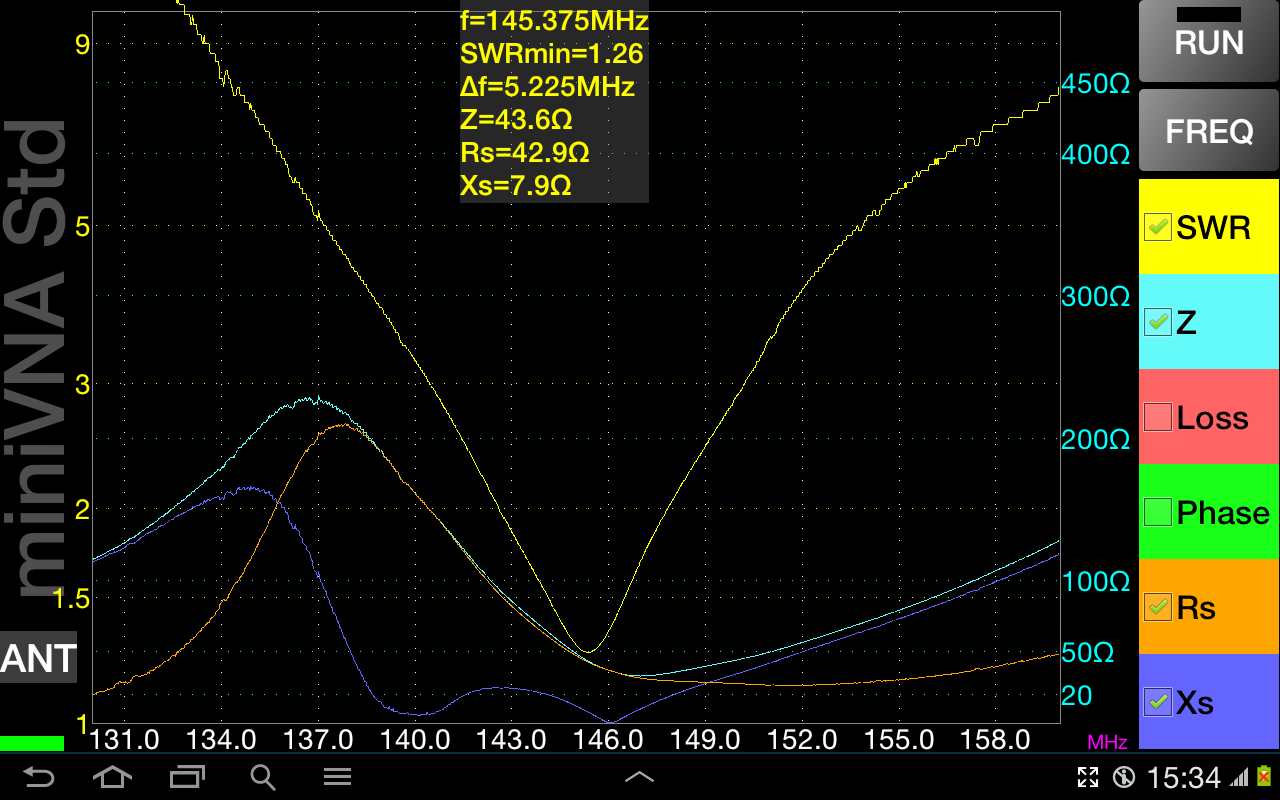Open the recent apps icon
Screen dimensions: 1280x800
tap(186, 777)
